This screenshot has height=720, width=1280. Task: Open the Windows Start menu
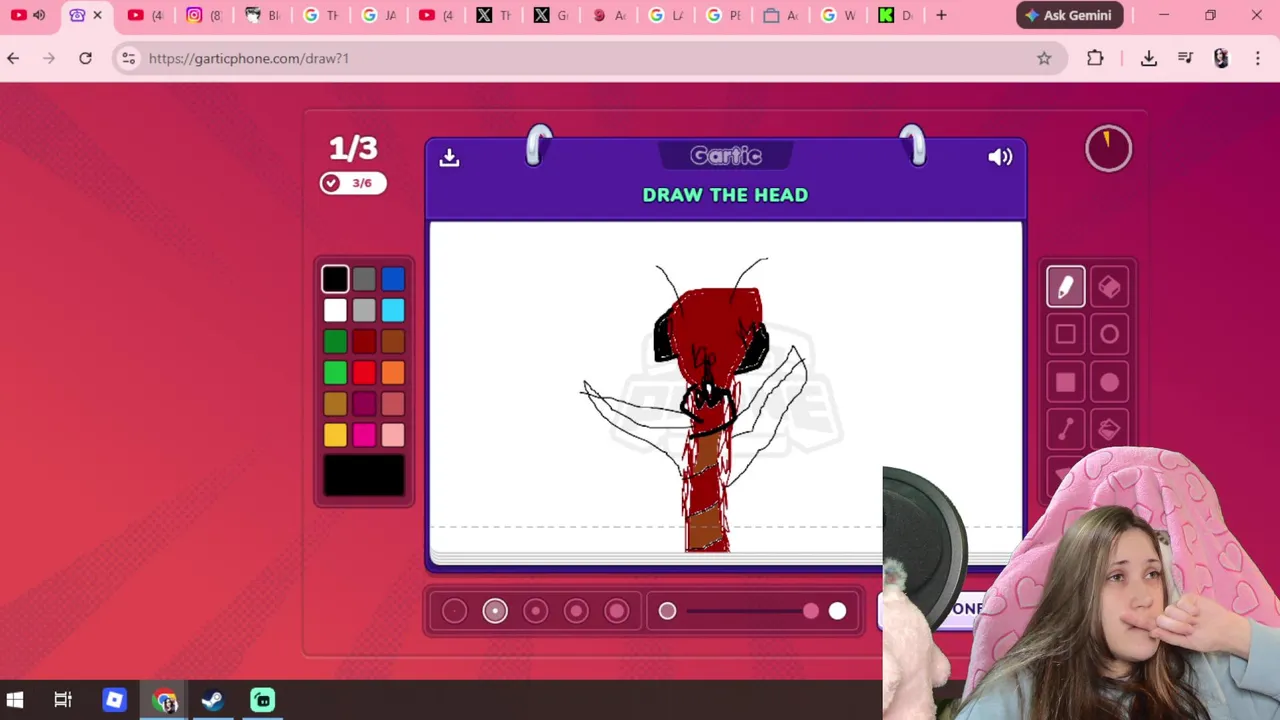(15, 700)
